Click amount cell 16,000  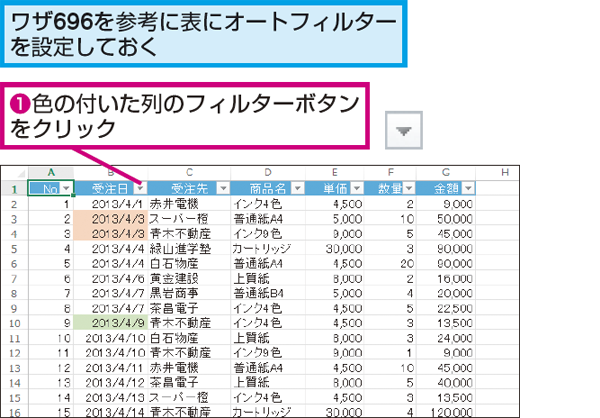(x=446, y=278)
